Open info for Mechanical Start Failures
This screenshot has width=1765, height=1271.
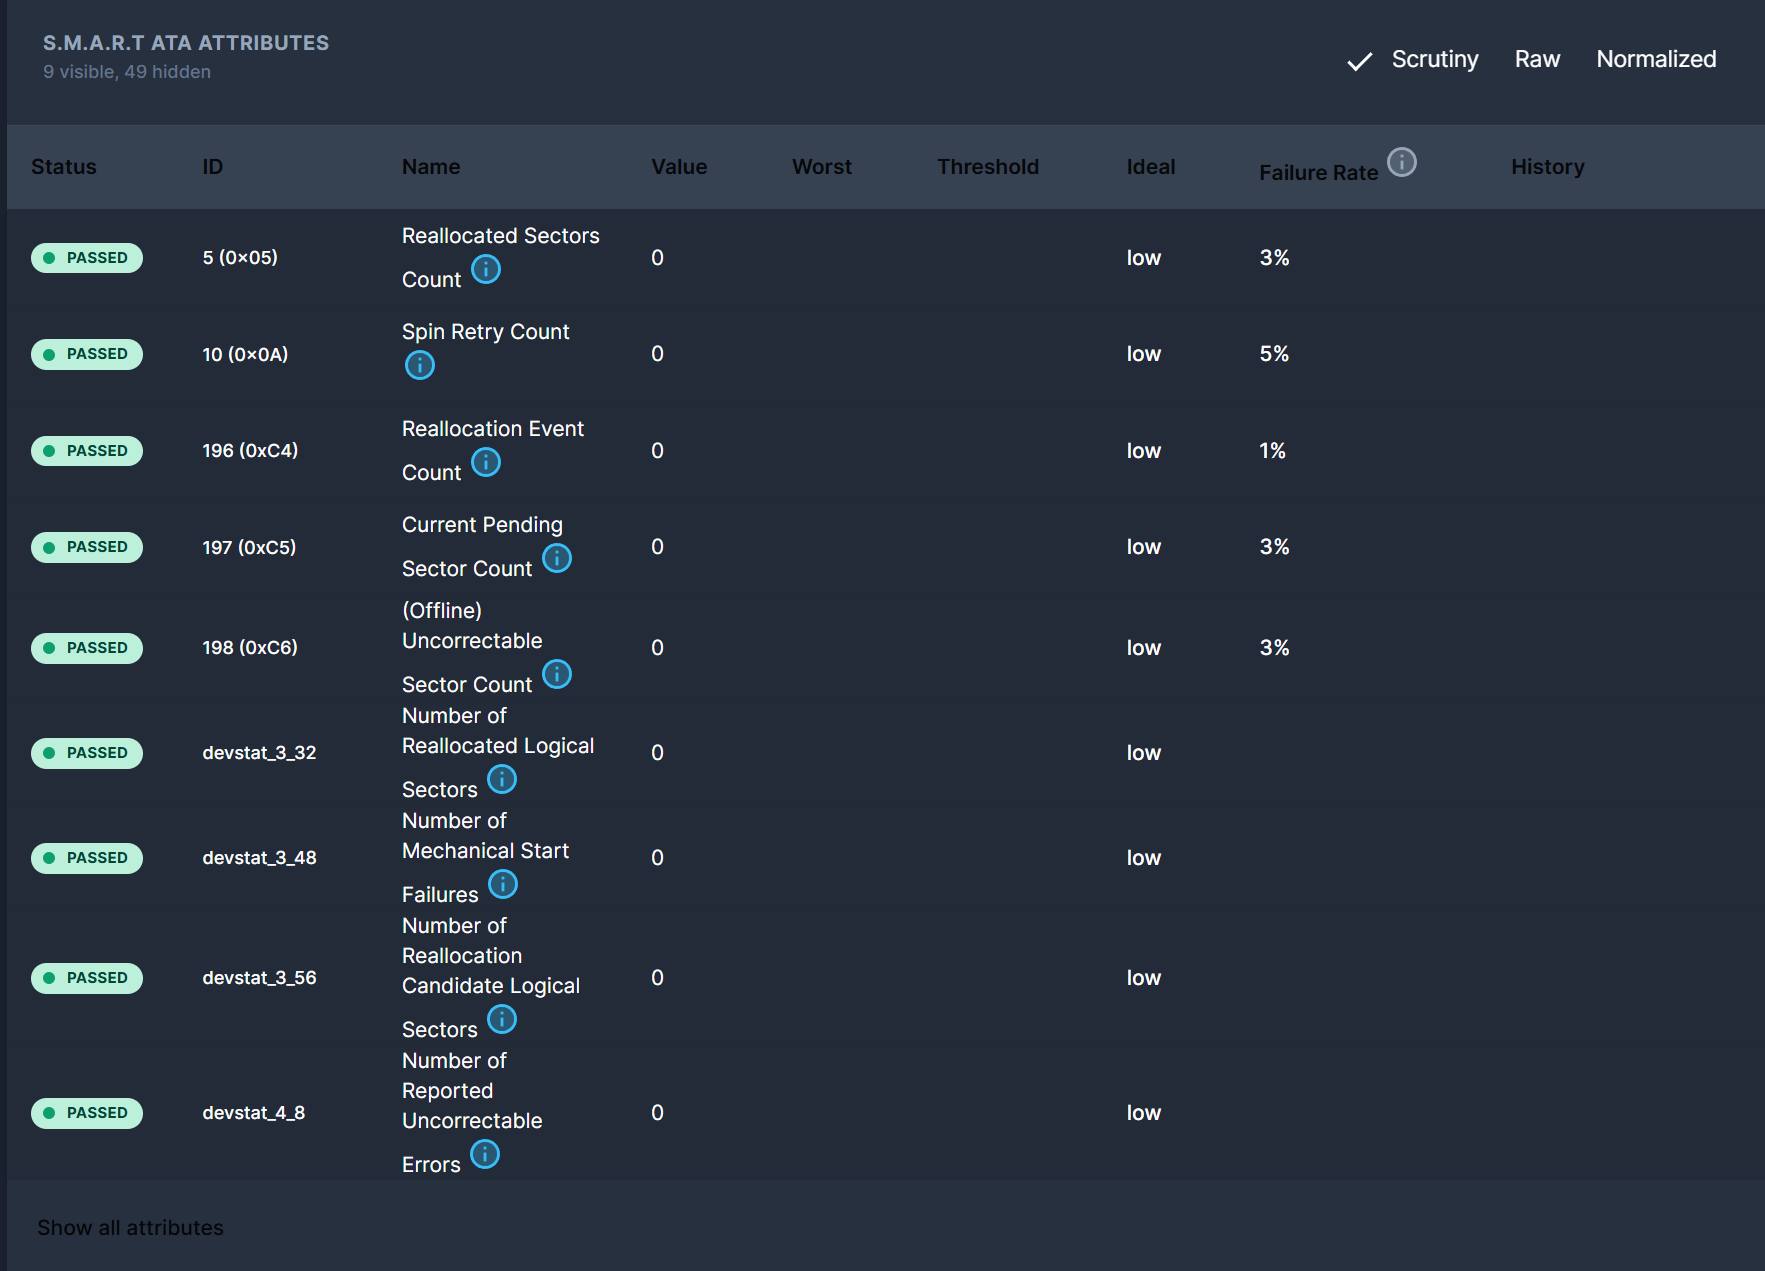[x=503, y=885]
